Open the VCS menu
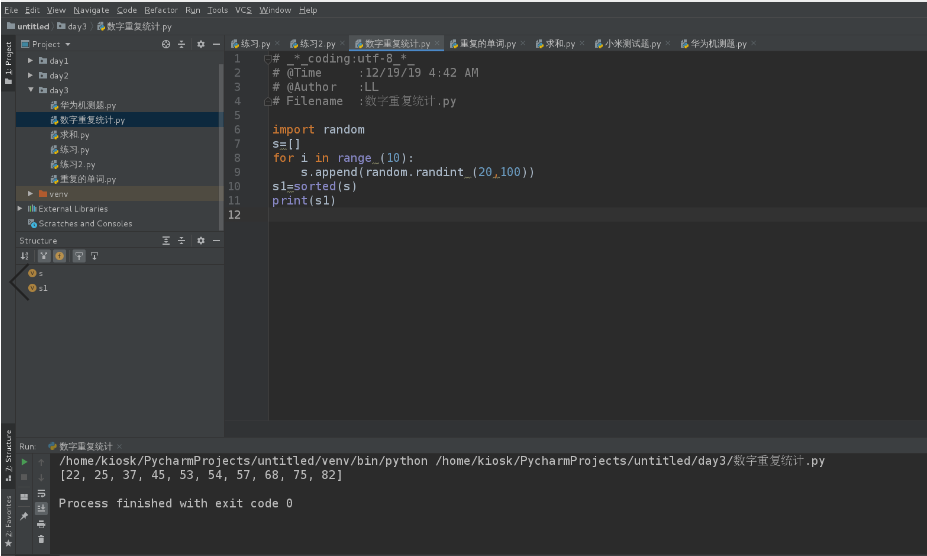The height and width of the screenshot is (556, 927). 243,10
